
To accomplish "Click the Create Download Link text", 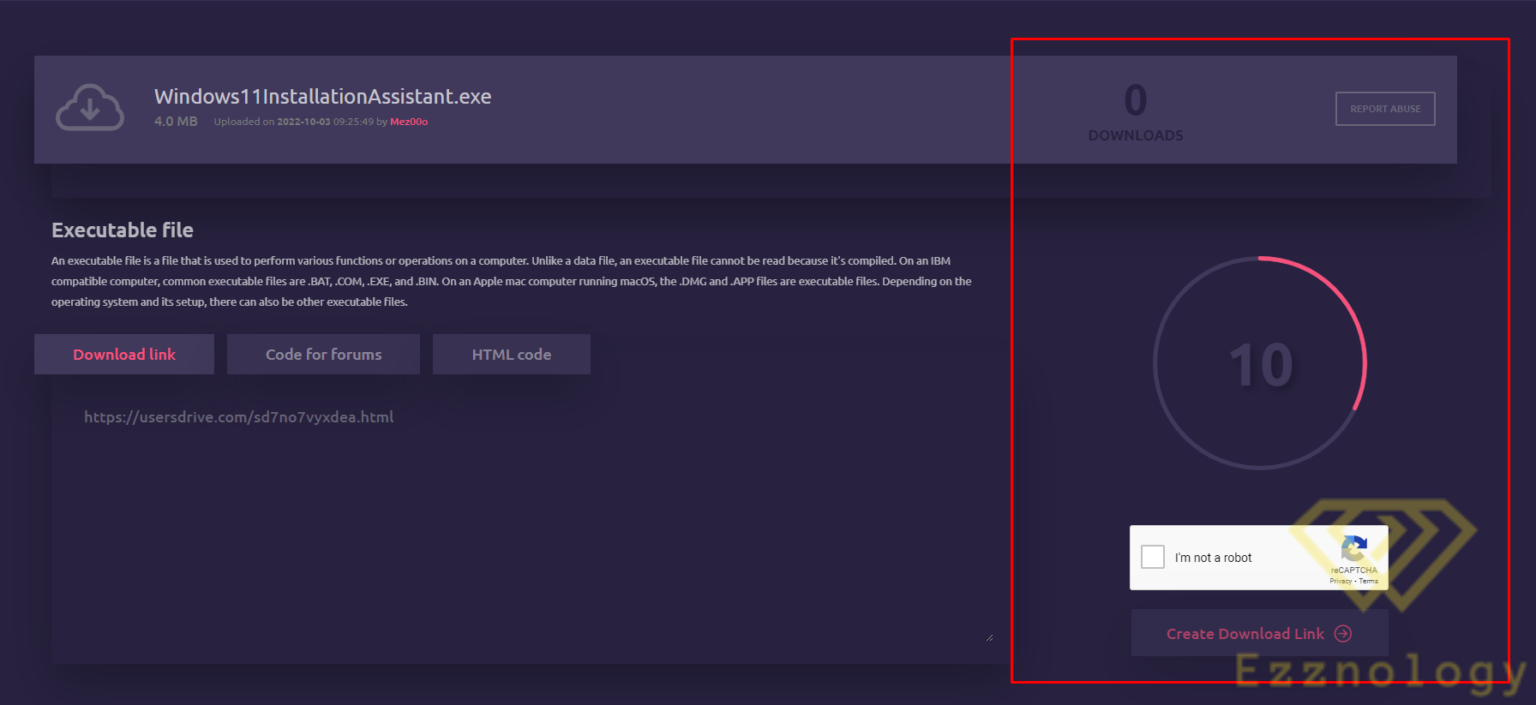I will point(1245,634).
